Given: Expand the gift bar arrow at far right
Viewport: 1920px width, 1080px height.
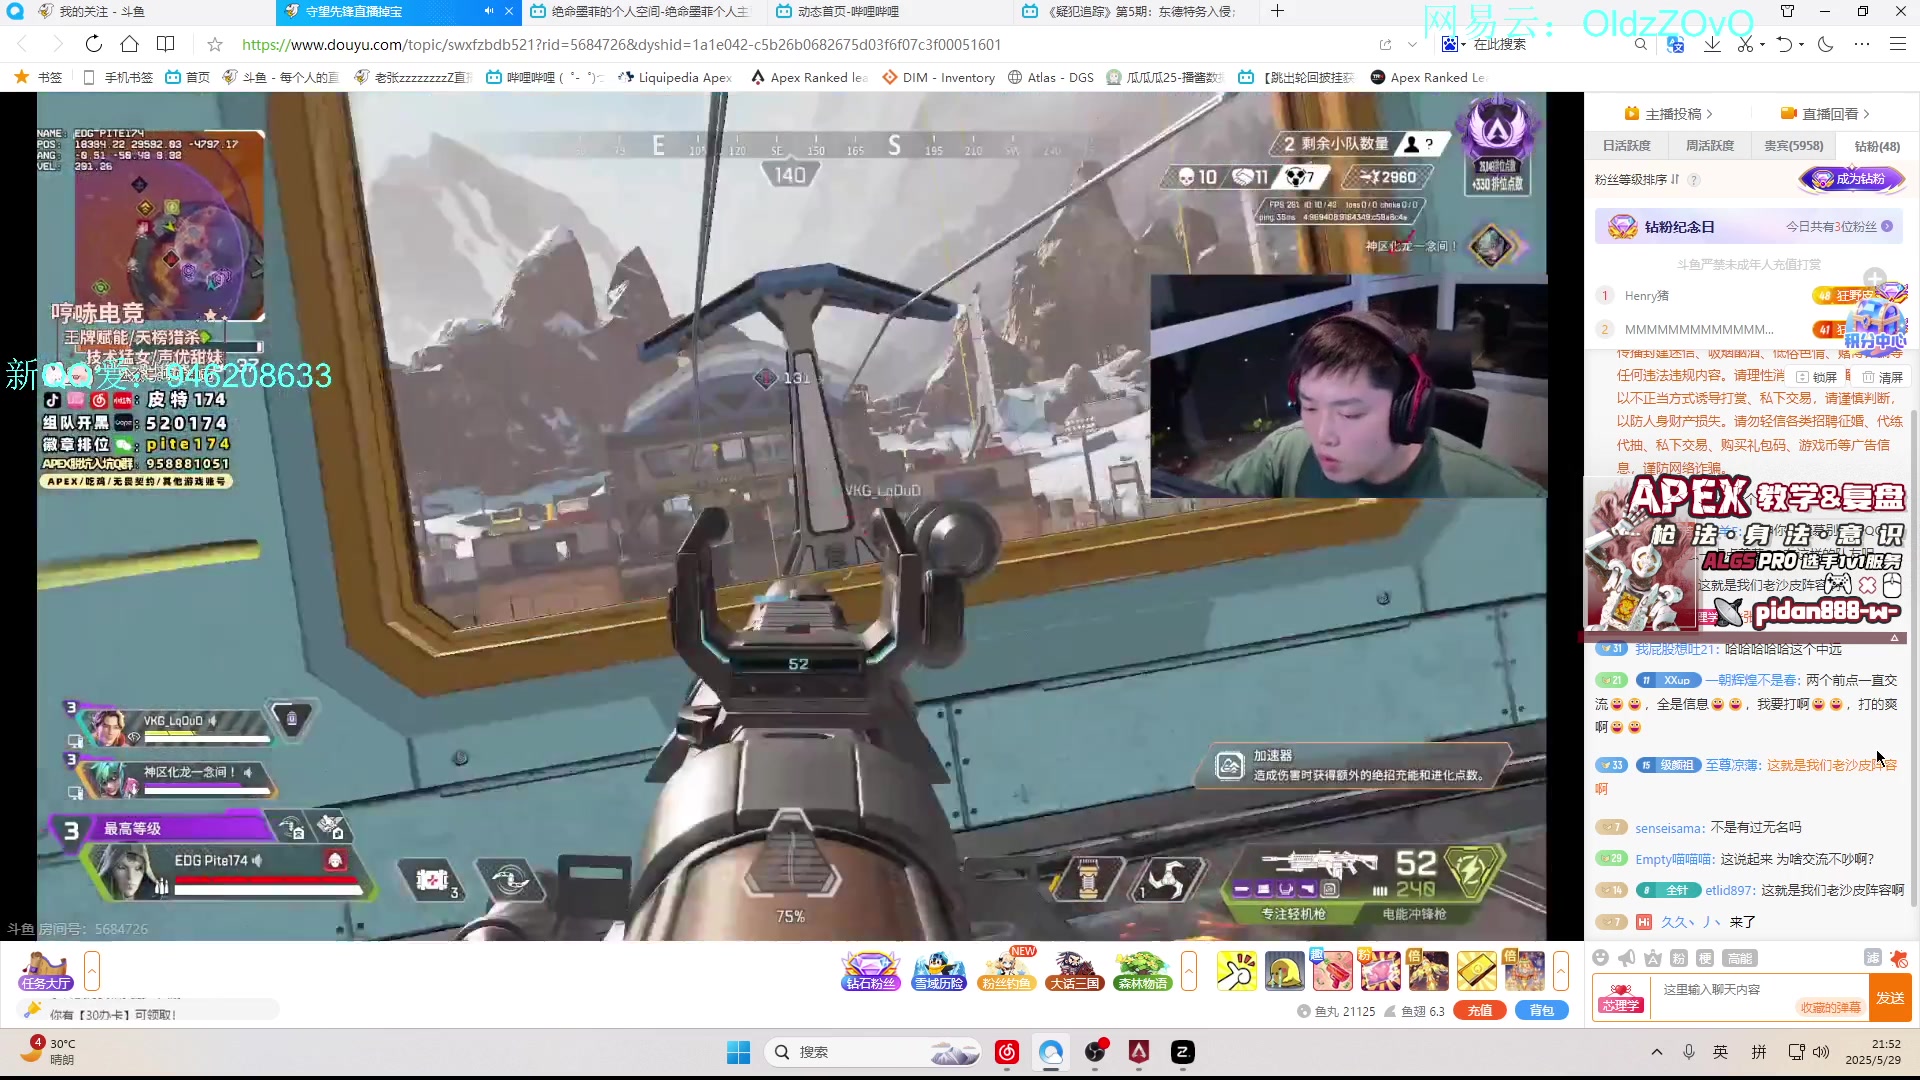Looking at the screenshot, I should click(1561, 971).
